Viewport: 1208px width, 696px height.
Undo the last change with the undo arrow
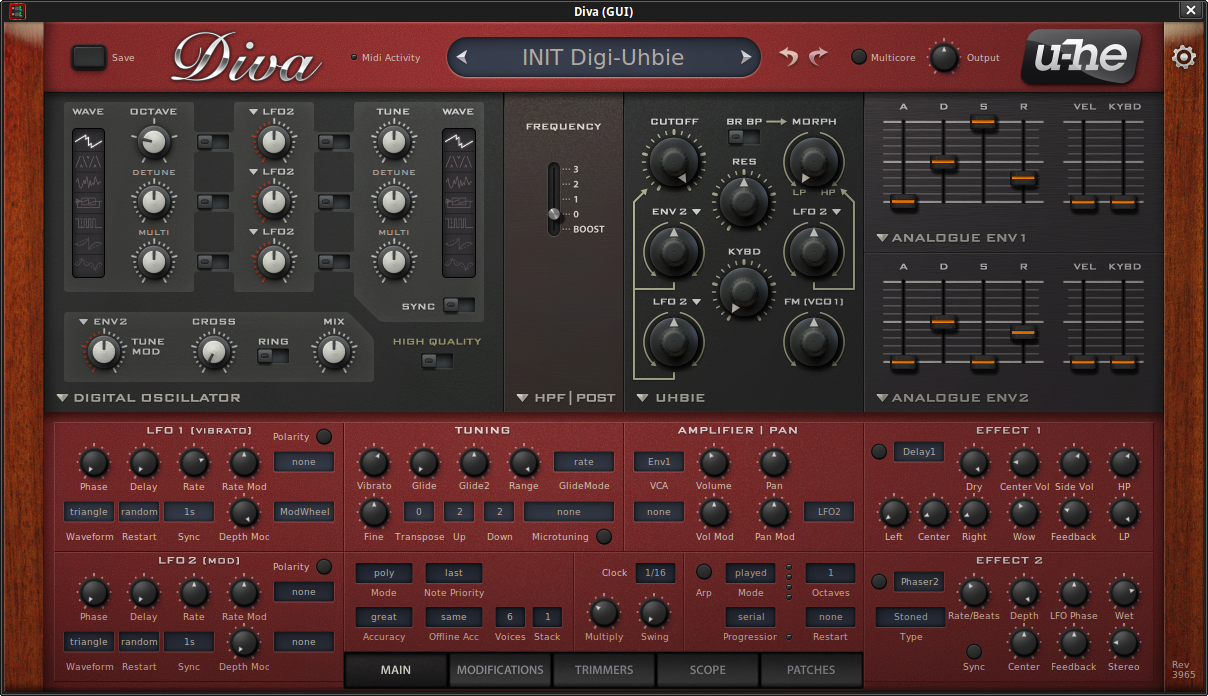coord(789,57)
